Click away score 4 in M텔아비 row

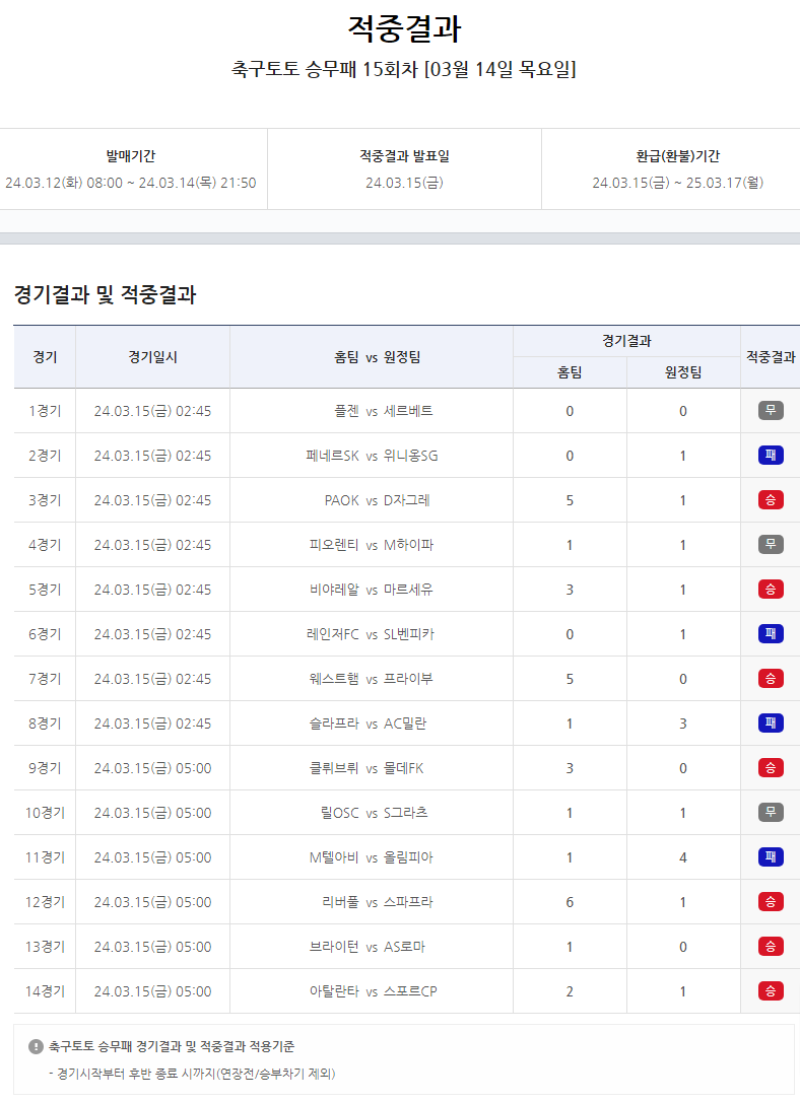683,857
